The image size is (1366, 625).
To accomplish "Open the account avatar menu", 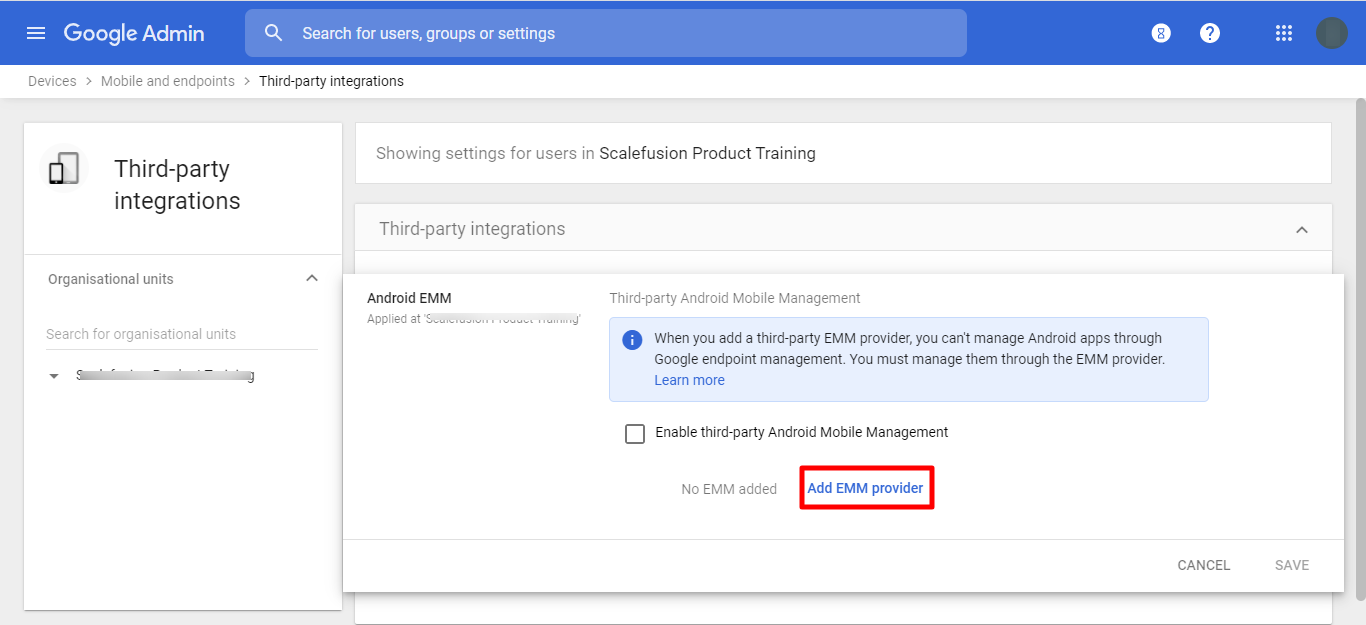I will point(1332,33).
